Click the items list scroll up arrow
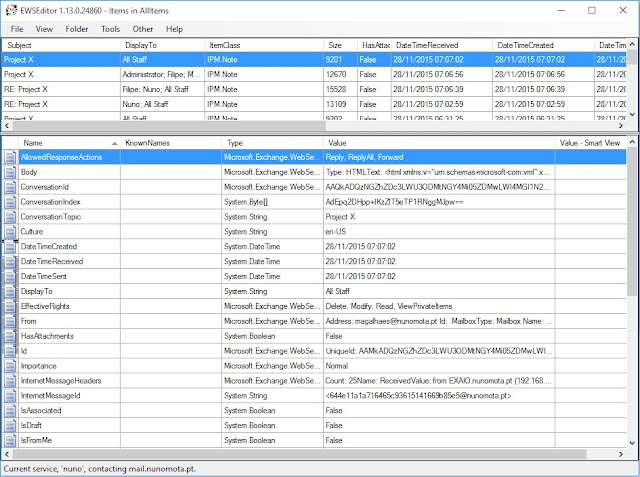The image size is (640, 477). click(632, 44)
